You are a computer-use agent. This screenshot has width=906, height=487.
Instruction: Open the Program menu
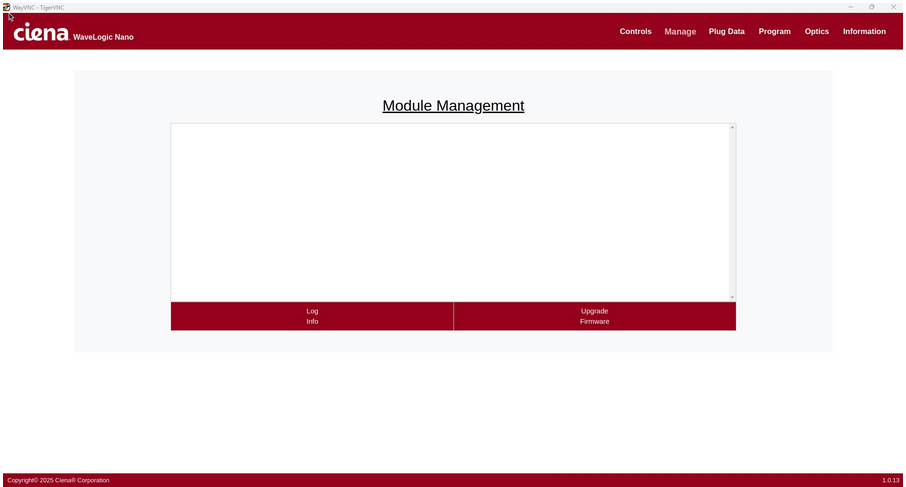[x=774, y=31]
